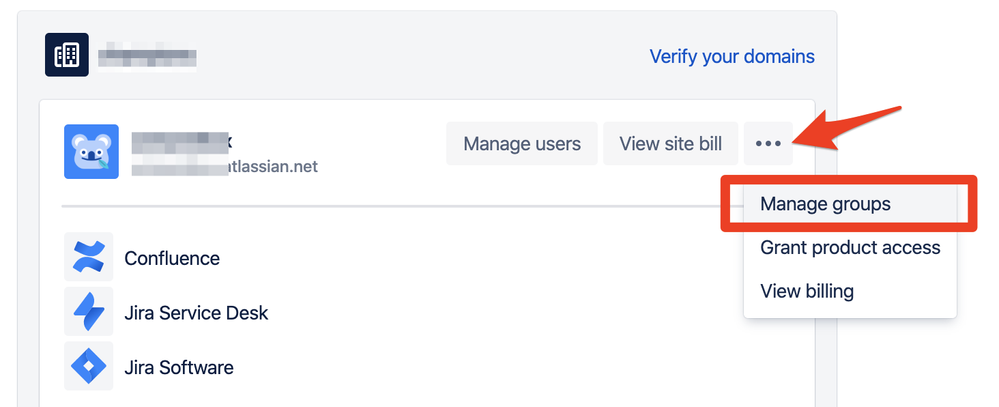Click the Manage users button

click(x=521, y=144)
